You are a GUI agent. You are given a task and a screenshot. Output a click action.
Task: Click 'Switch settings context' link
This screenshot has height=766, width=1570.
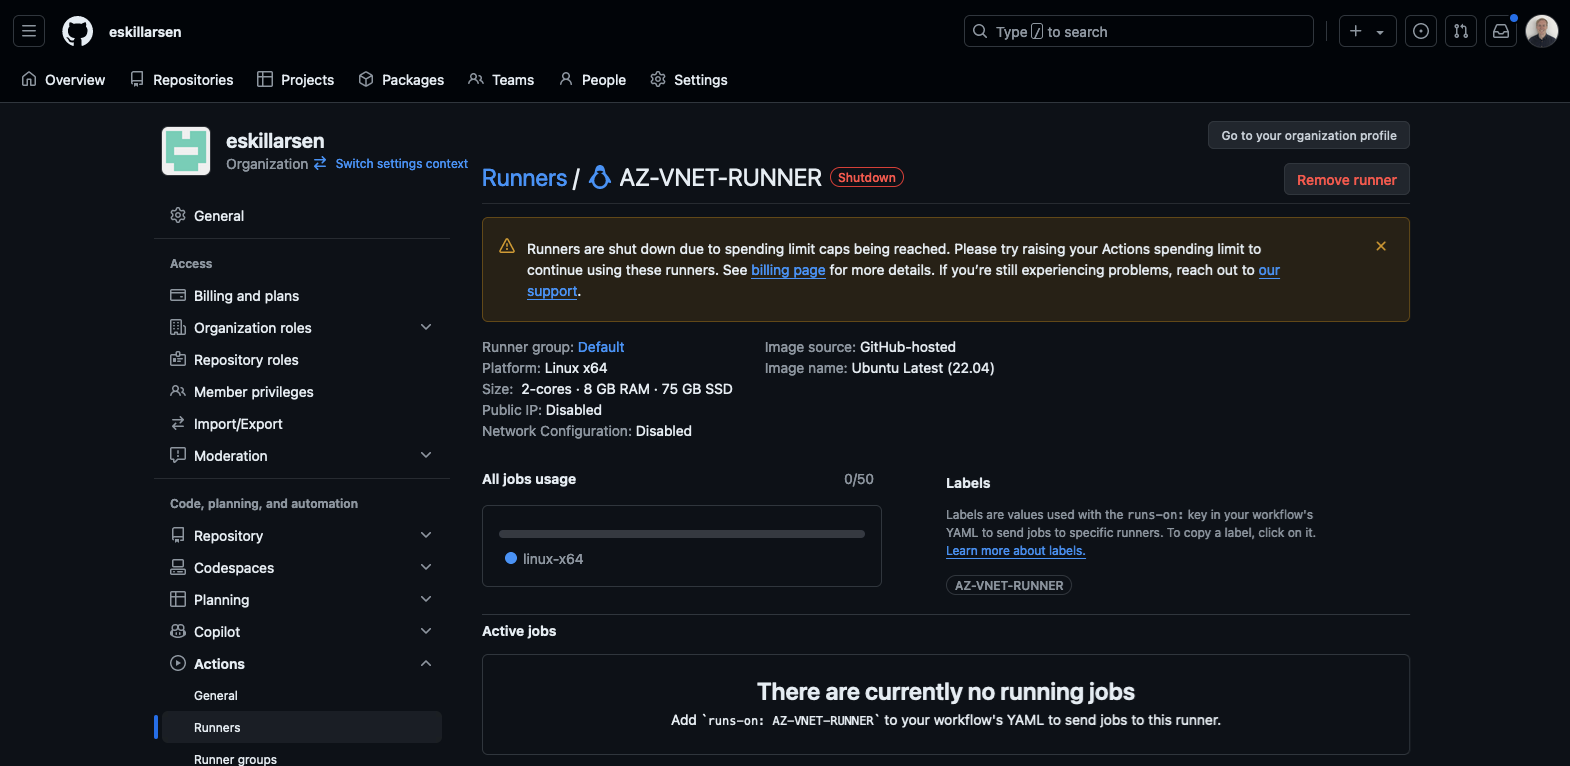click(x=401, y=163)
